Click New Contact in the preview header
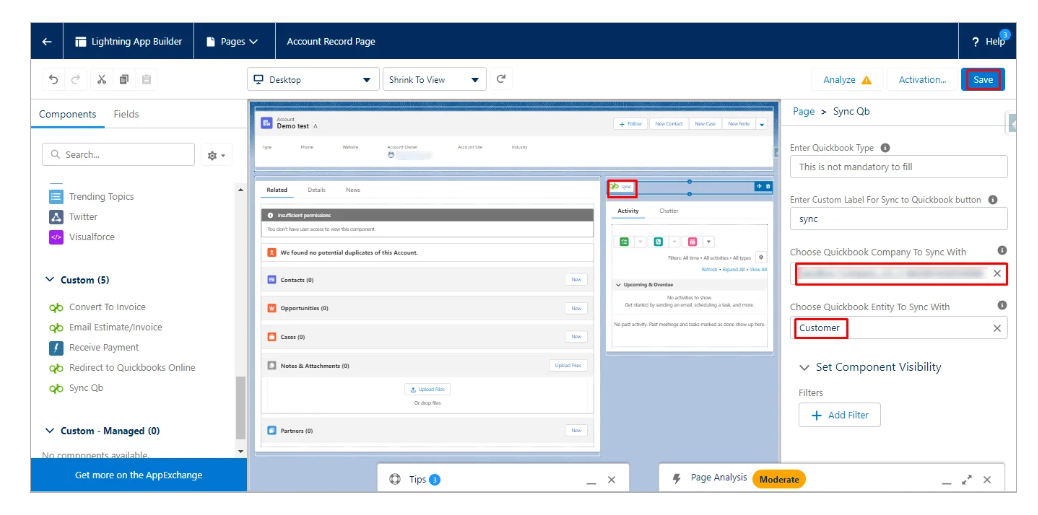 (x=669, y=124)
